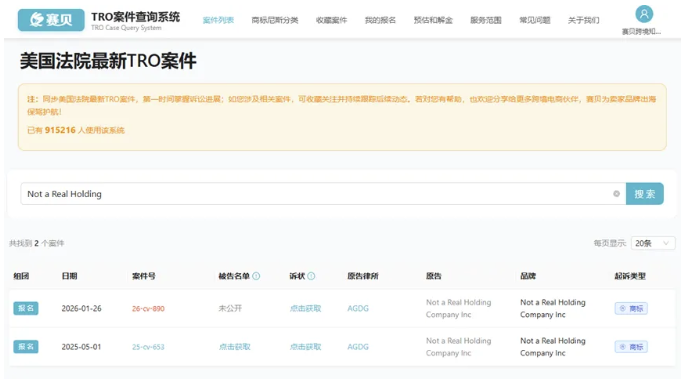The width and height of the screenshot is (694, 382).
Task: Click the 起诉类型 column header
Action: pyautogui.click(x=630, y=276)
